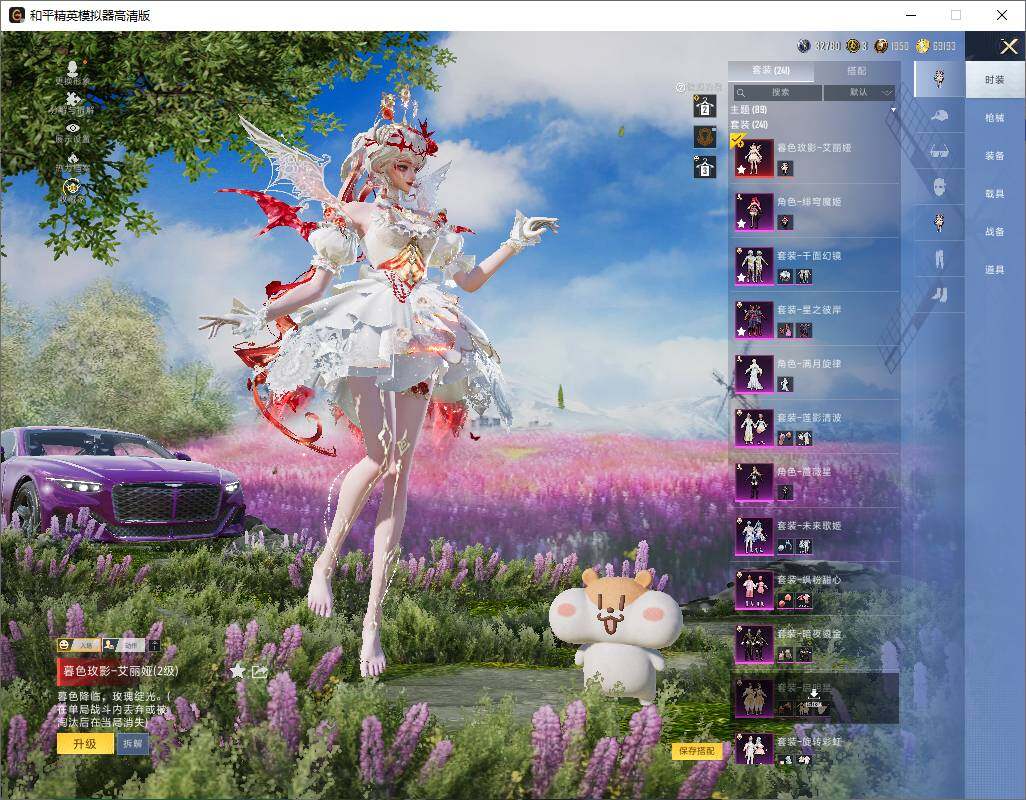The height and width of the screenshot is (800, 1026).
Task: Expand the 主题 (89) section arrow
Action: [893, 110]
